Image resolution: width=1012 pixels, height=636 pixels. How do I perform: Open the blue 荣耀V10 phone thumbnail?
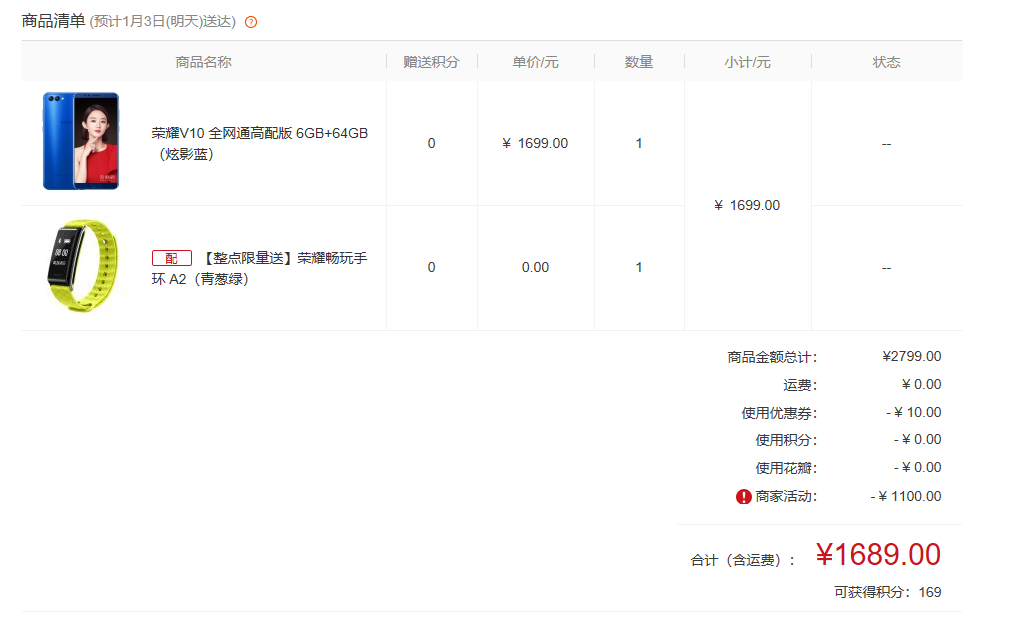point(81,141)
